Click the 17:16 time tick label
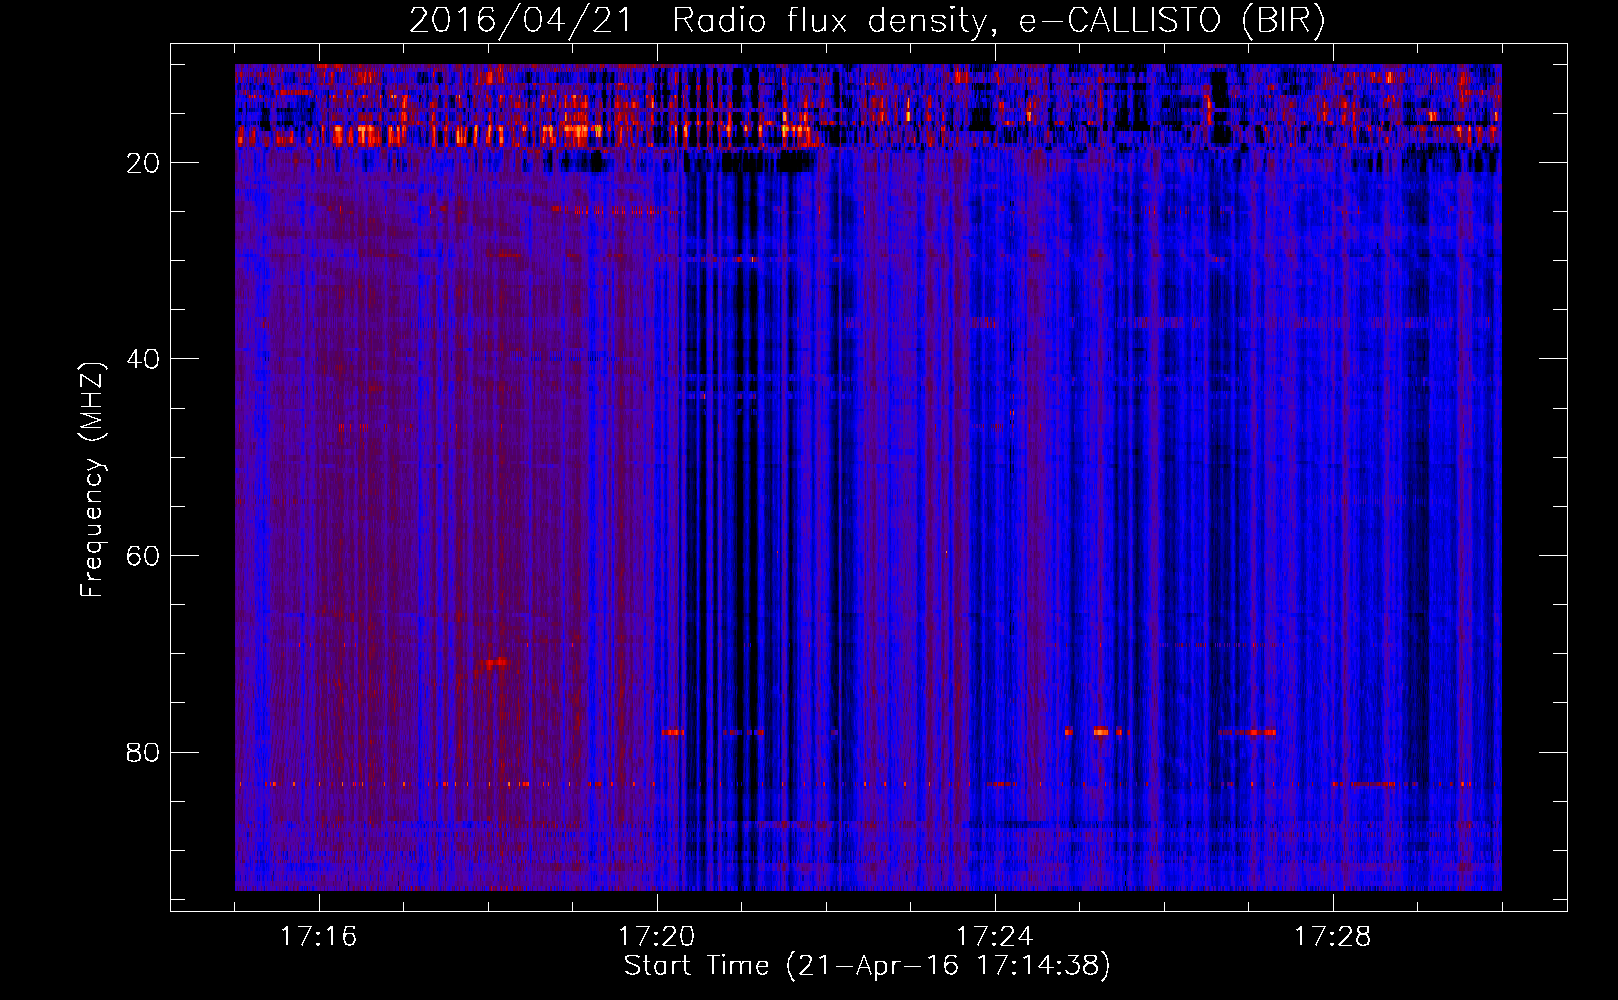1618x1000 pixels. (319, 937)
